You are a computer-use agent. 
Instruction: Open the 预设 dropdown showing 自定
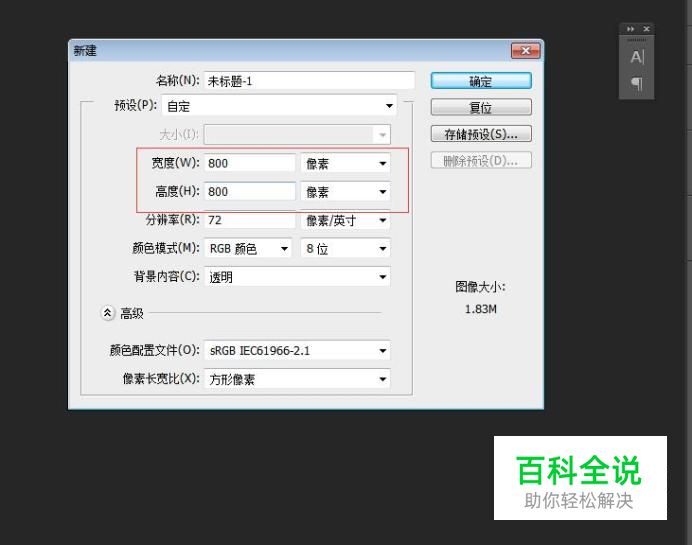[279, 106]
